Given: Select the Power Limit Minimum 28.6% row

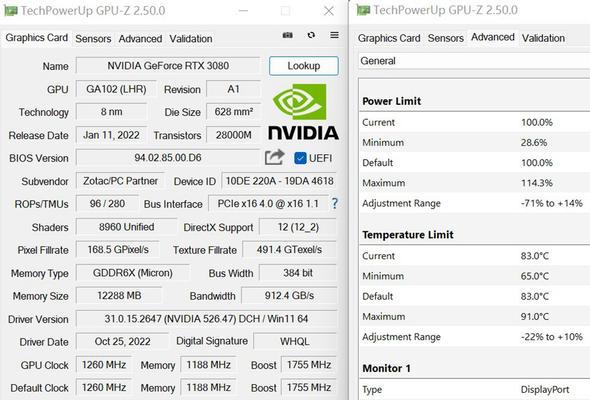Looking at the screenshot, I should point(475,143).
